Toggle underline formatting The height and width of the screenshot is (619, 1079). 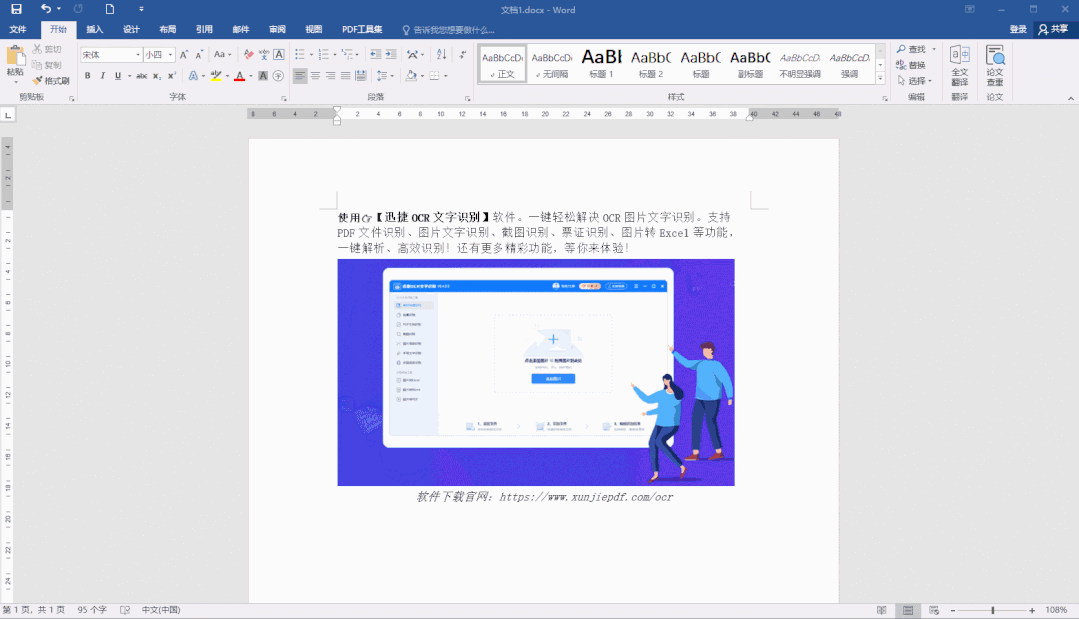[118, 76]
